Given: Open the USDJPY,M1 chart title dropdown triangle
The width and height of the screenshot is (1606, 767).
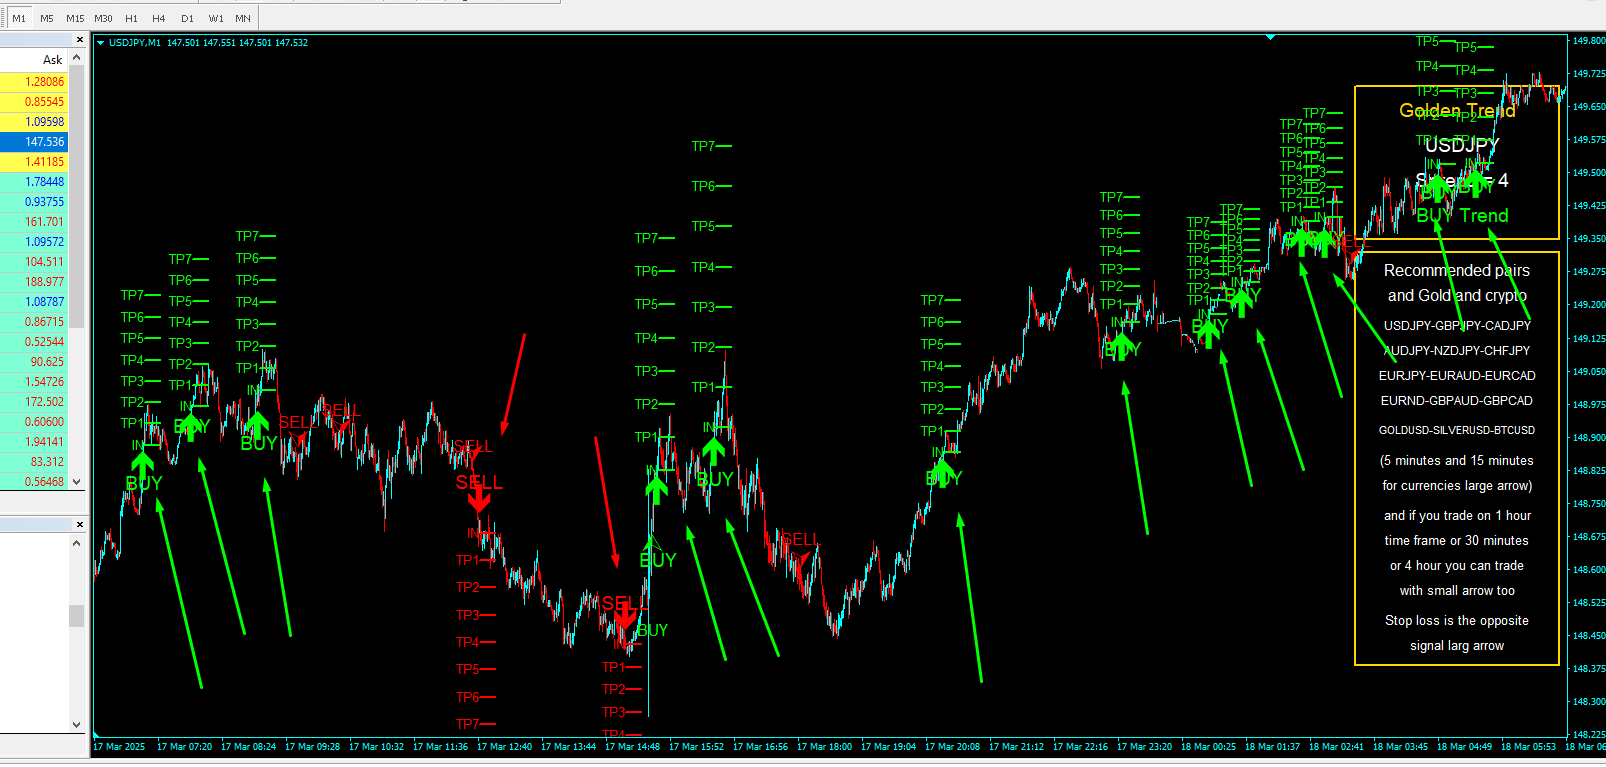Looking at the screenshot, I should [x=100, y=43].
